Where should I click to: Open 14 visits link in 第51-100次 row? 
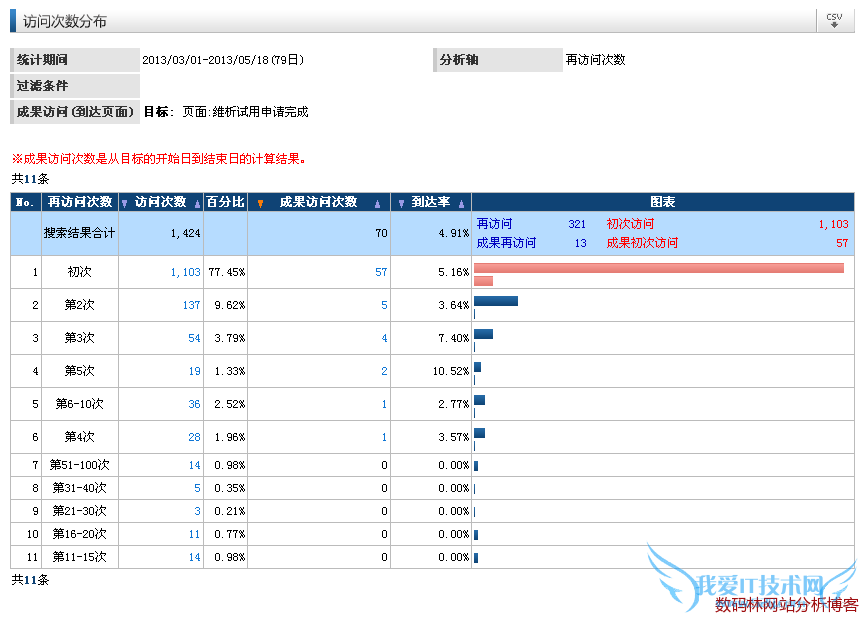pyautogui.click(x=194, y=465)
